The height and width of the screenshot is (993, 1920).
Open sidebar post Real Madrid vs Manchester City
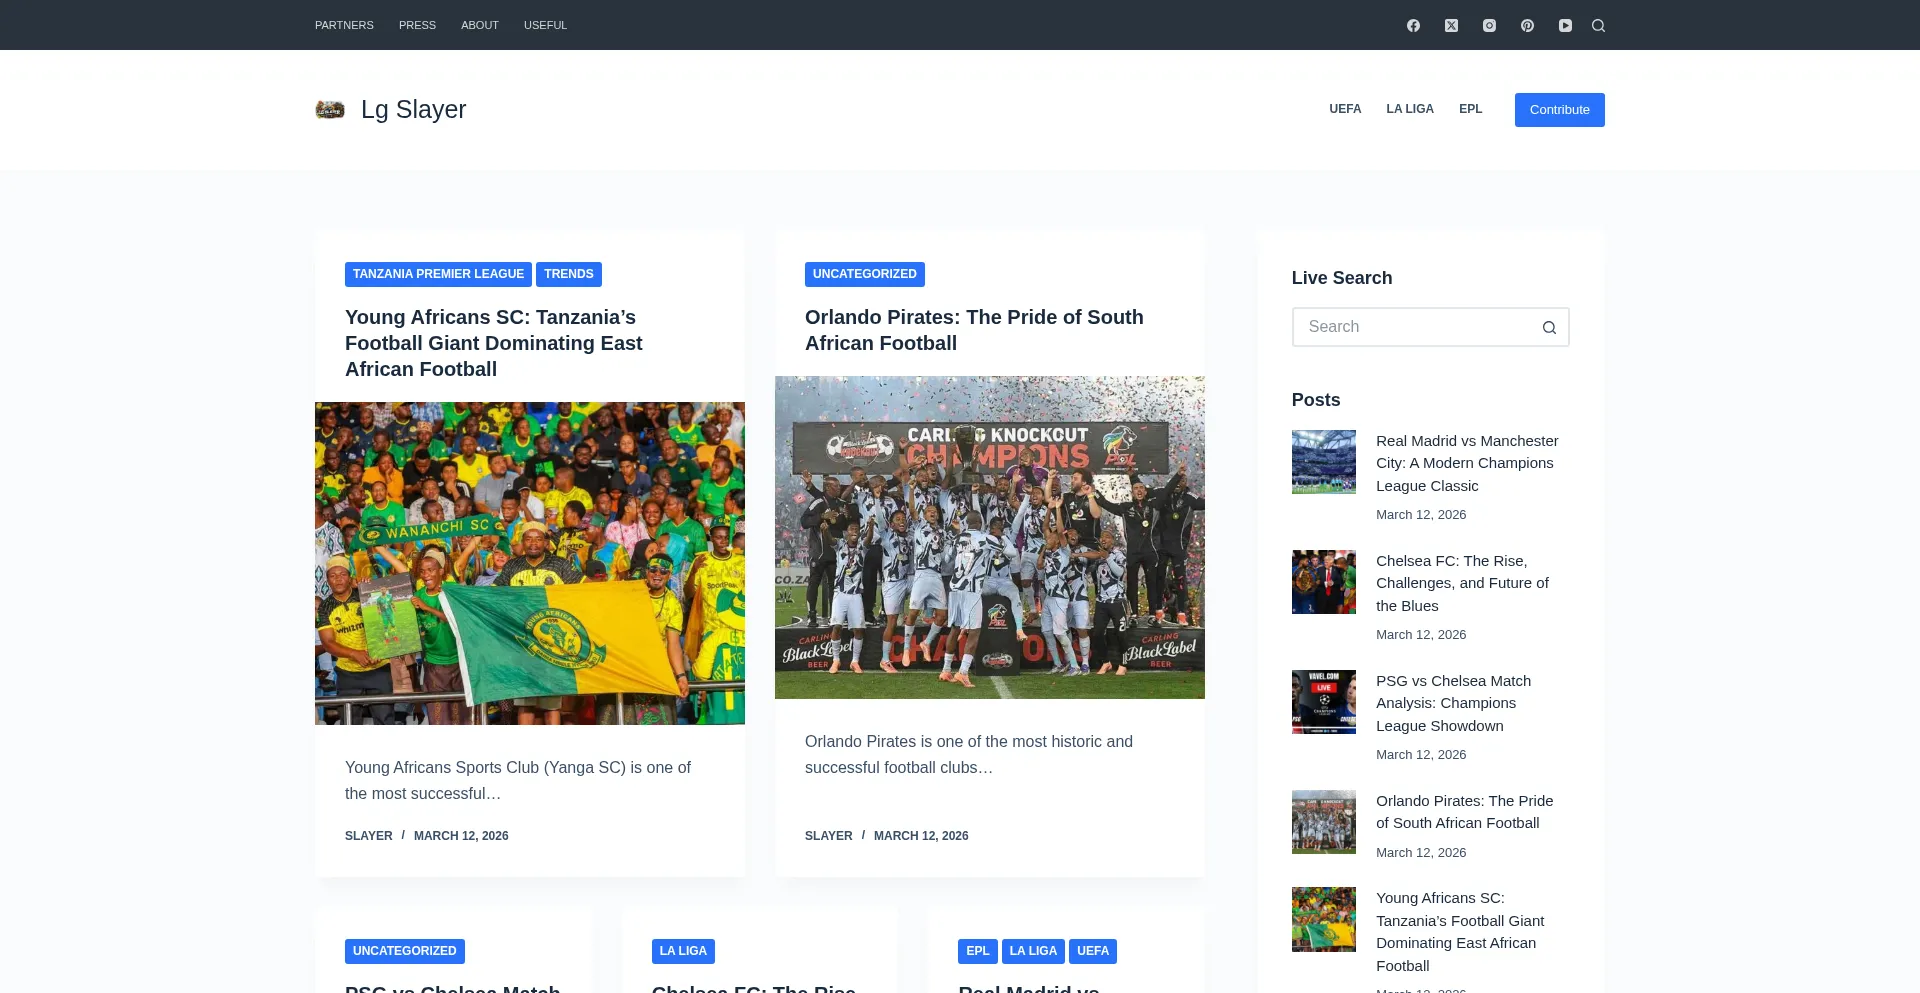click(1467, 463)
